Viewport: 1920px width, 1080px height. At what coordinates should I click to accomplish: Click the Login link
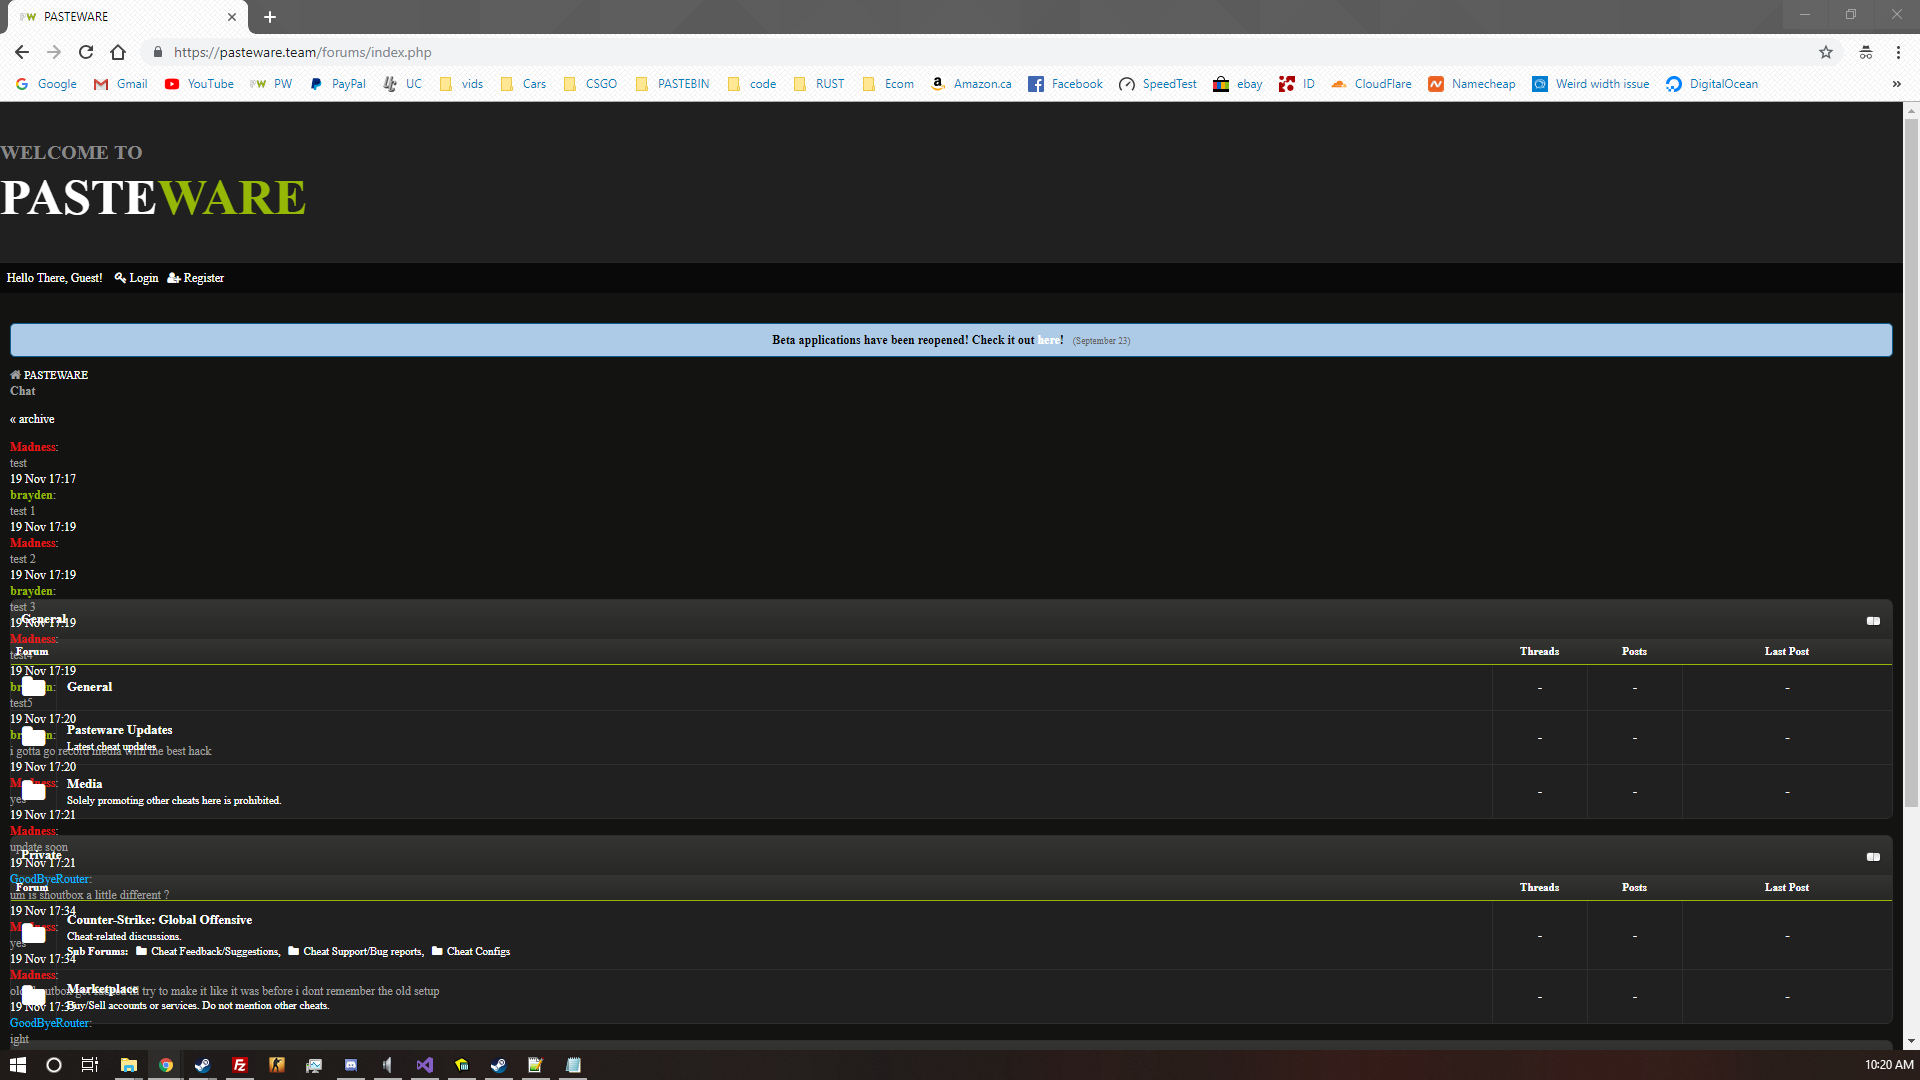137,278
